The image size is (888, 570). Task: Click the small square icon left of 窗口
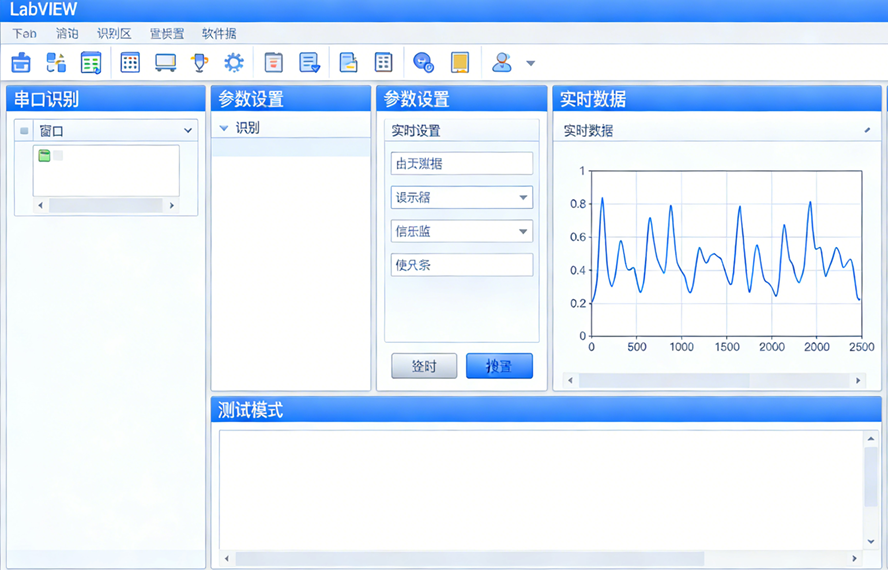click(x=24, y=131)
